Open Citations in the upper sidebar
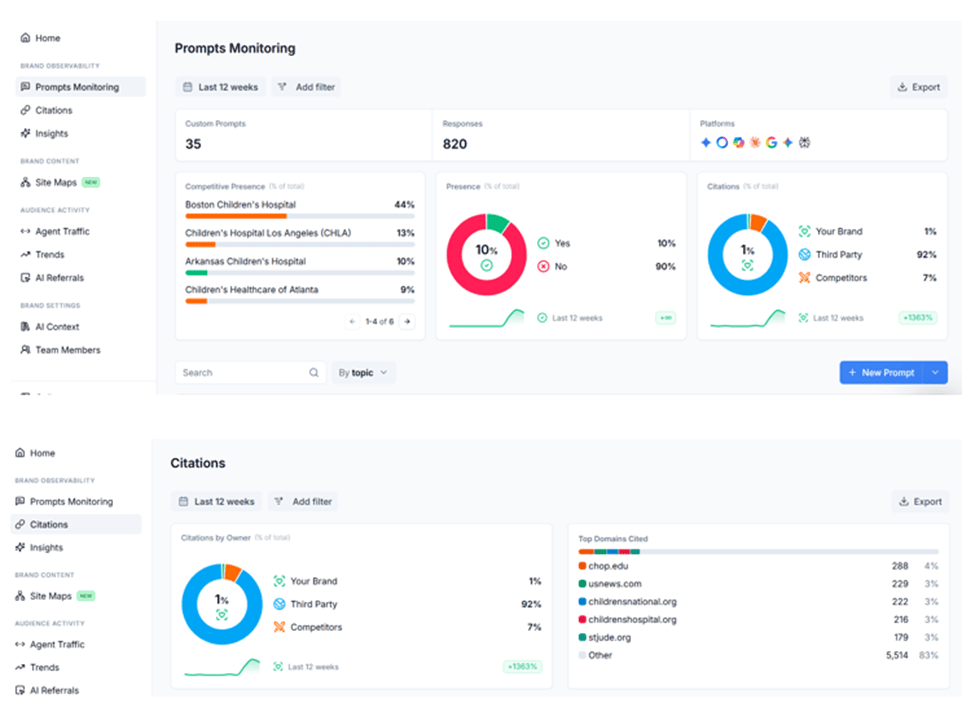The image size is (975, 707). click(x=47, y=110)
